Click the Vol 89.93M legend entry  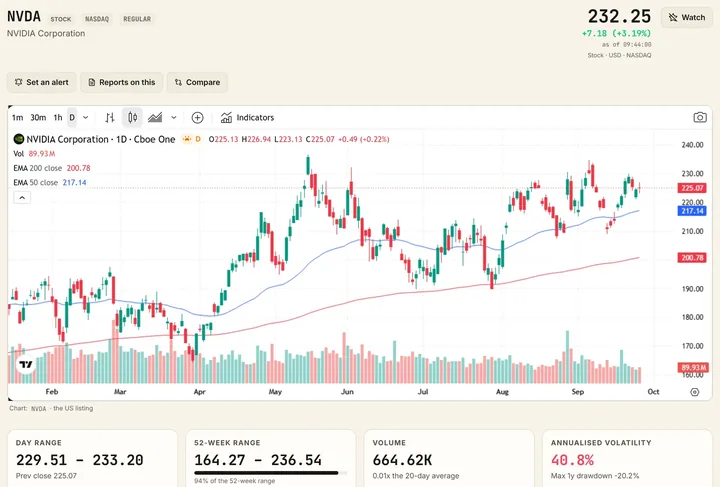(34, 154)
